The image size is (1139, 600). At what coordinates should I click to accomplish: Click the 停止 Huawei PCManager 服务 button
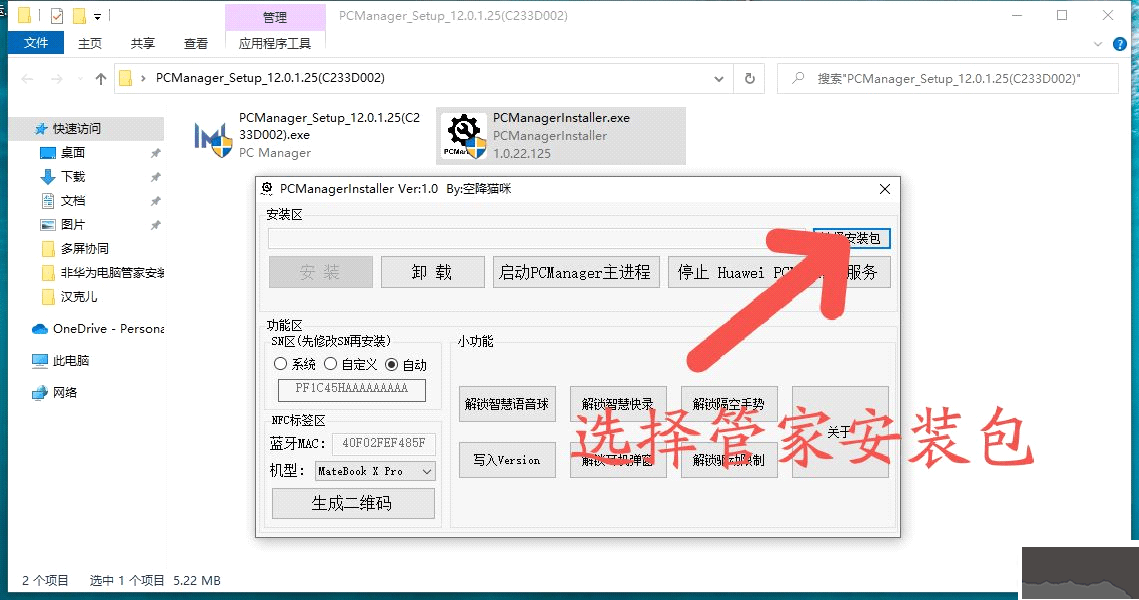779,272
